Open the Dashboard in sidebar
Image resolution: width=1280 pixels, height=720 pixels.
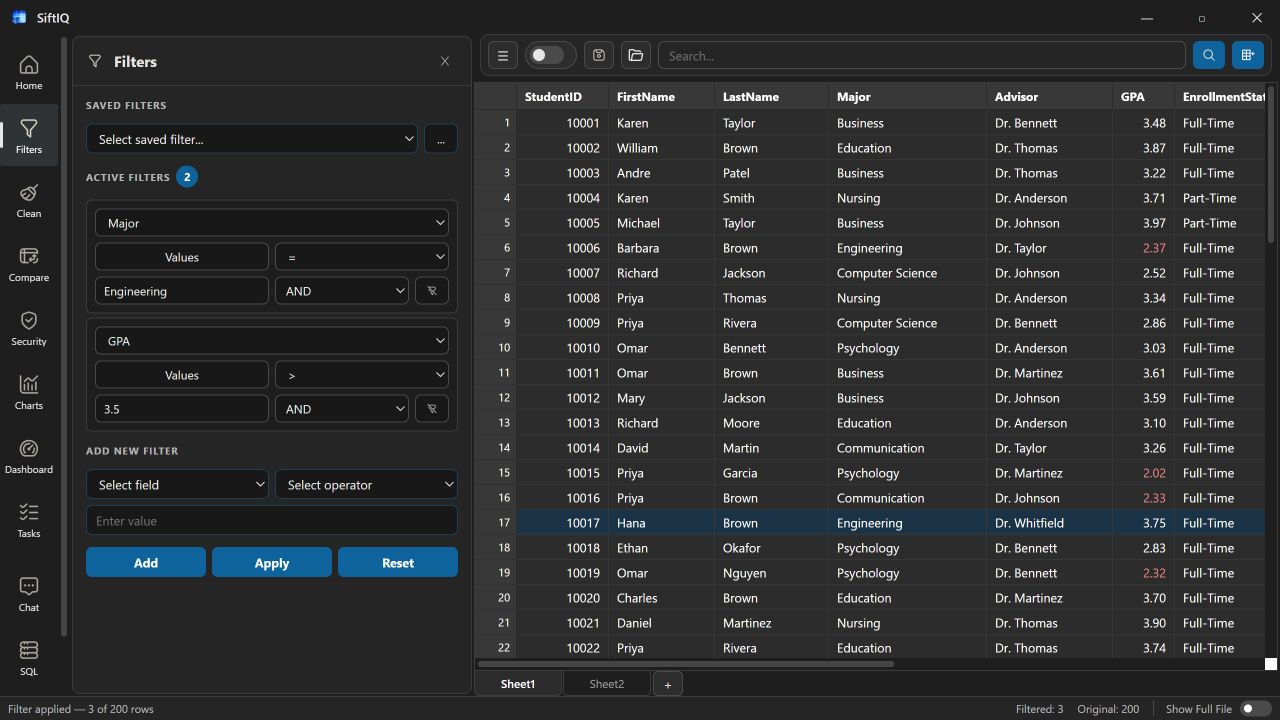pyautogui.click(x=29, y=456)
